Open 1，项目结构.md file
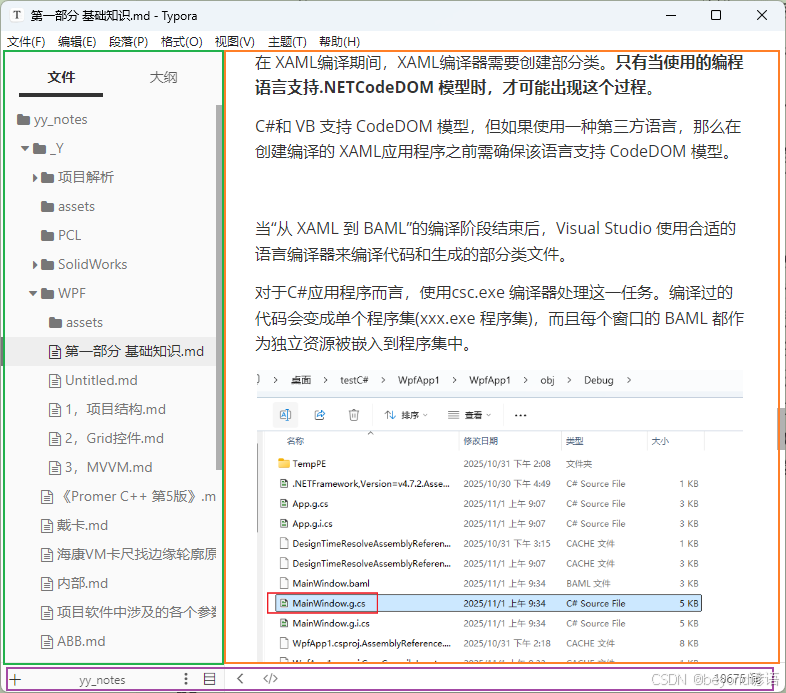 (107, 410)
